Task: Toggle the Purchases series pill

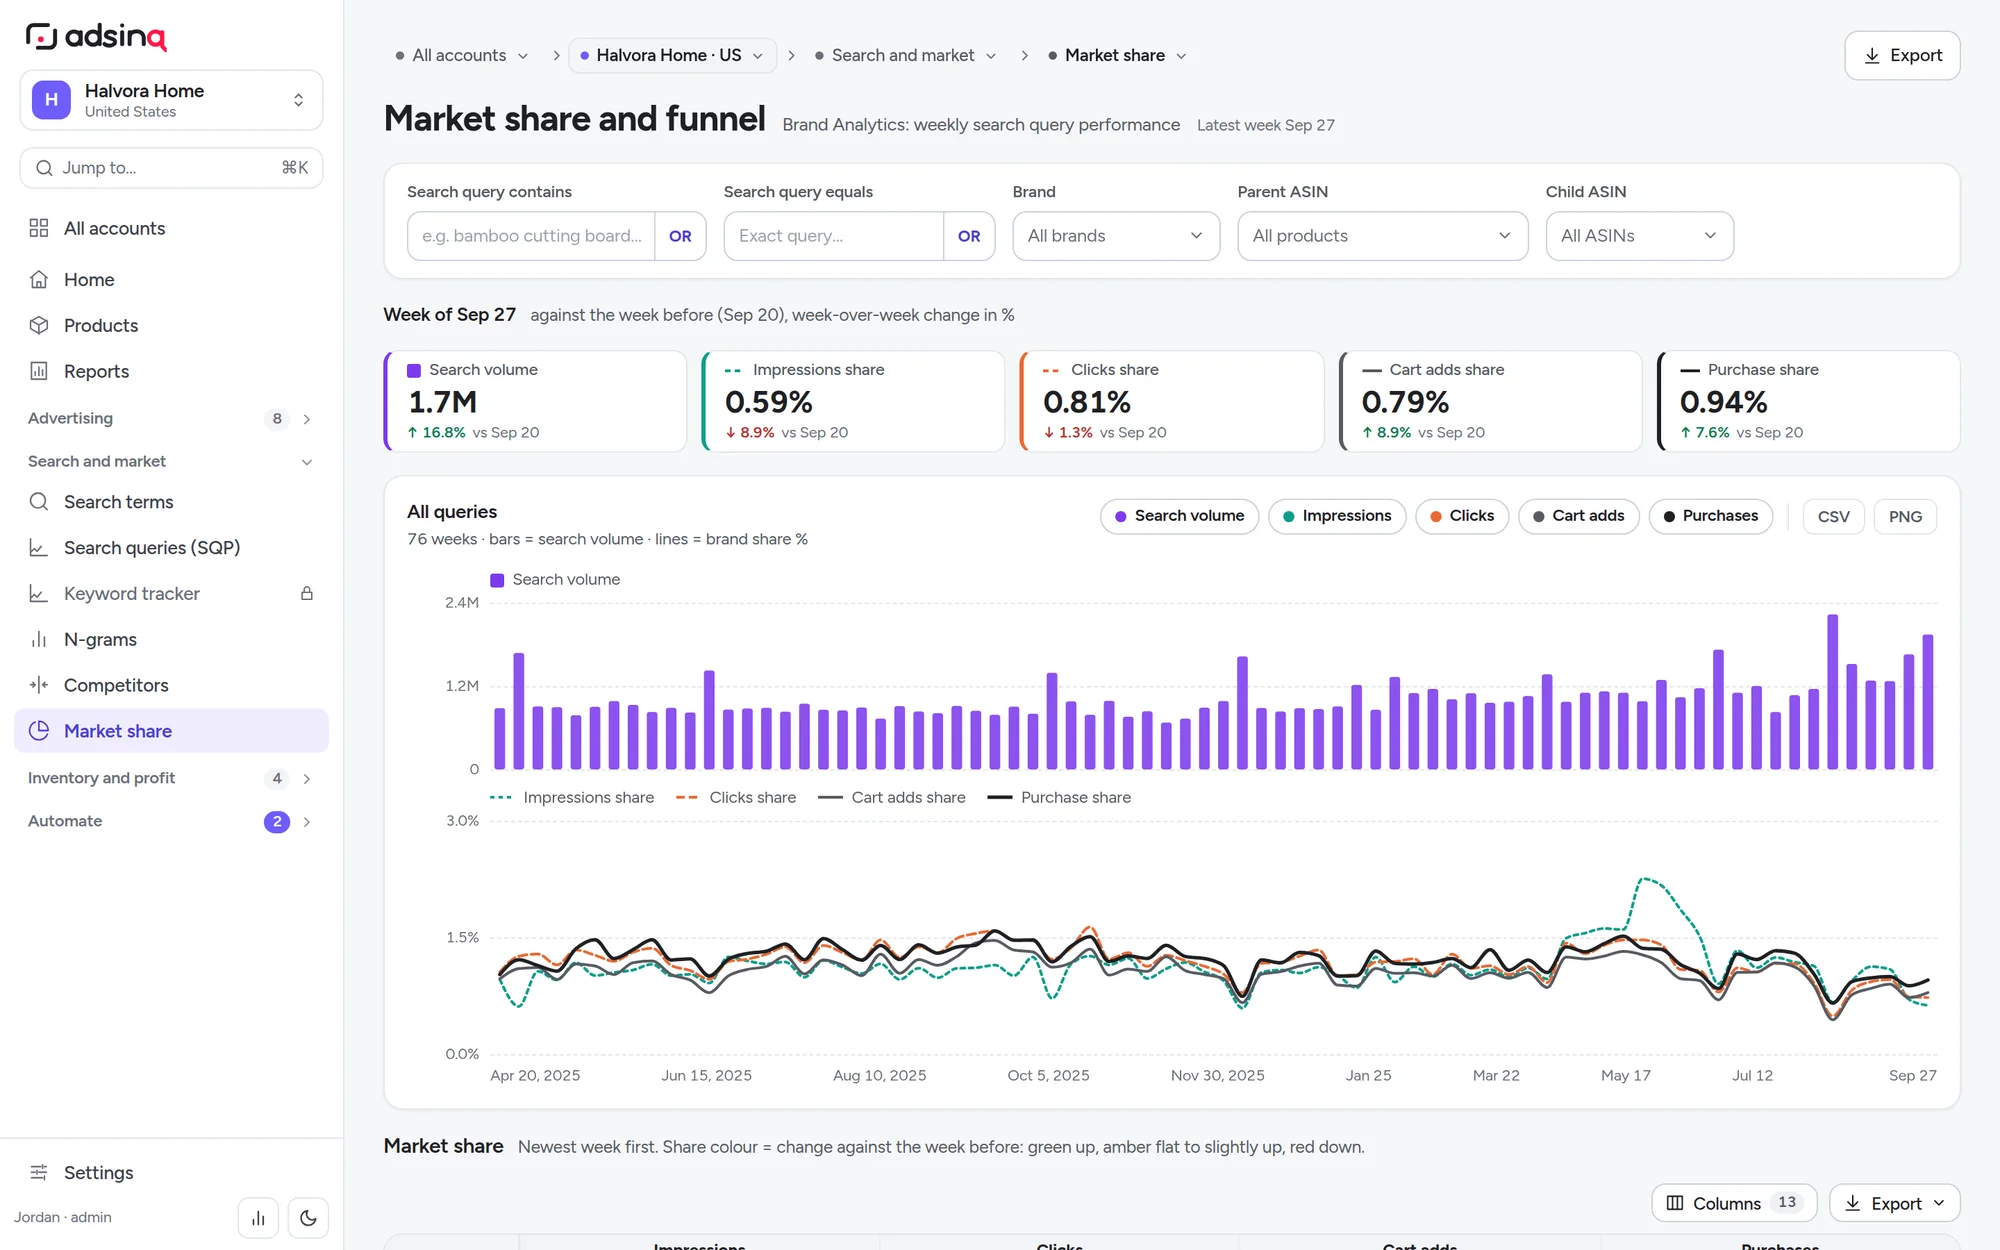Action: [1710, 516]
